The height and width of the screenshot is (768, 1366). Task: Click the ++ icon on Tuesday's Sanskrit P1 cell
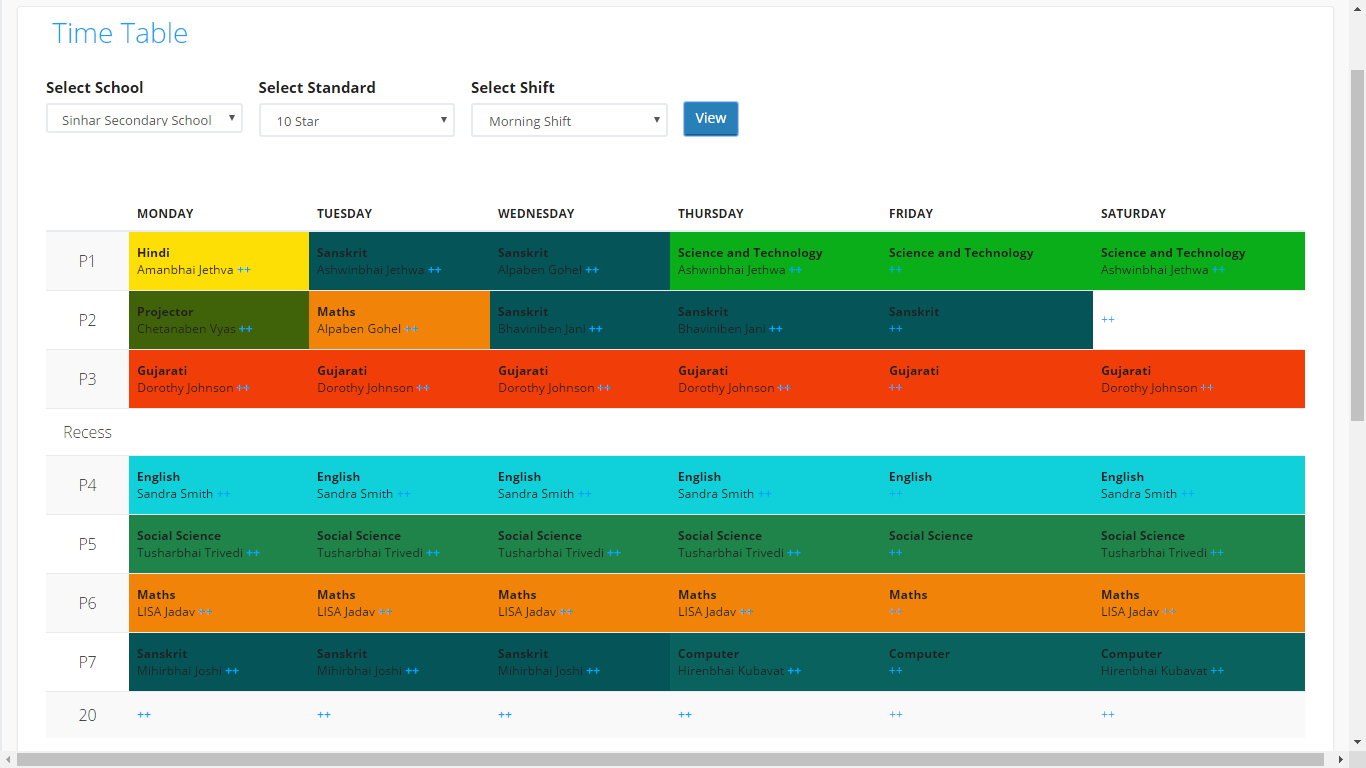[436, 269]
